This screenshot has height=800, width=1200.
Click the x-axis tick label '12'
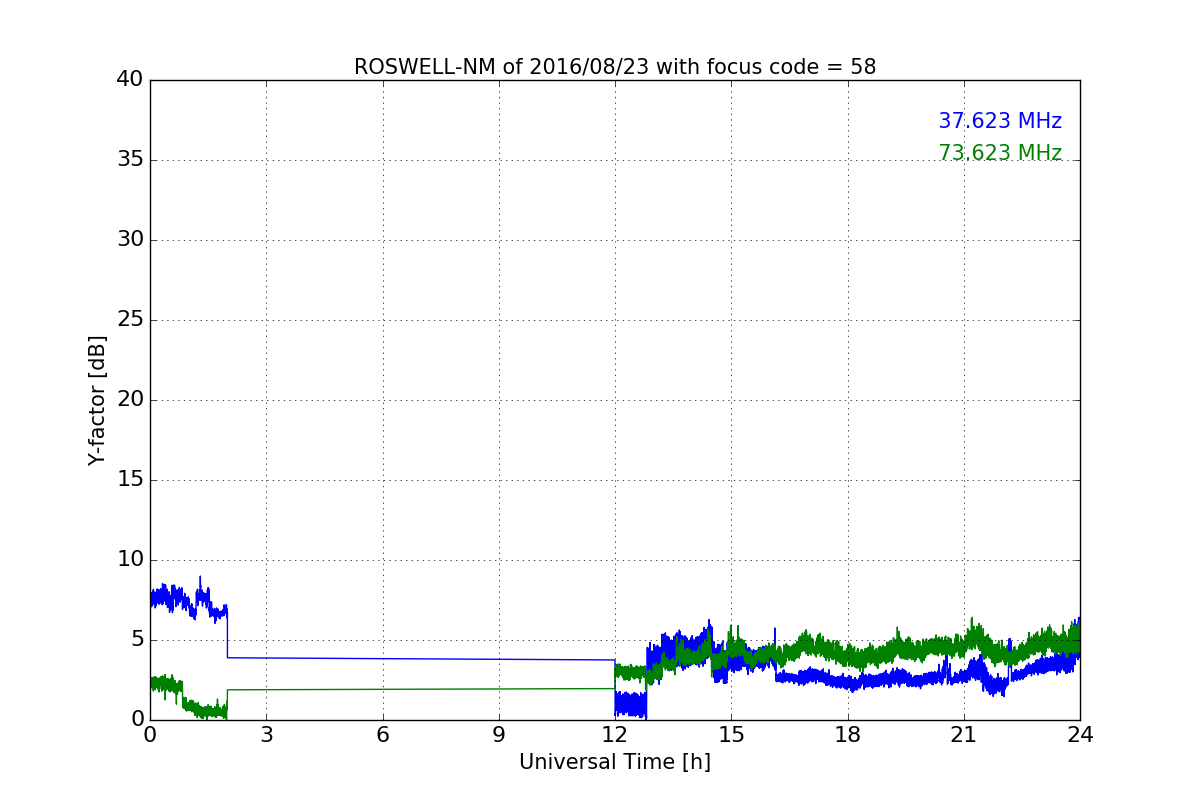pyautogui.click(x=615, y=735)
